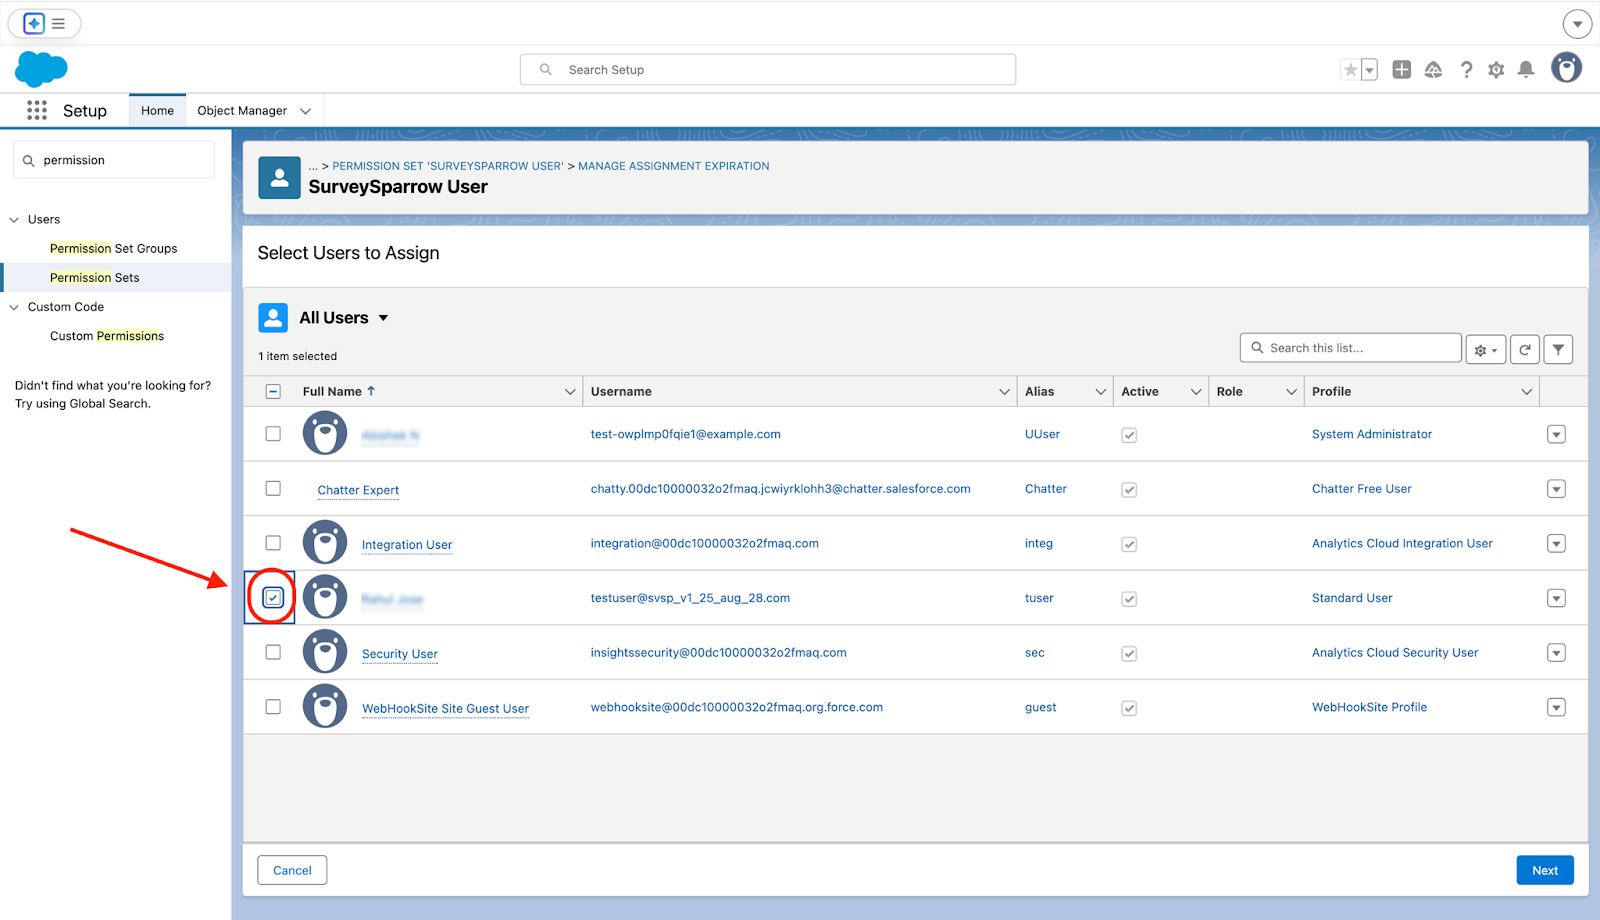The image size is (1600, 920).
Task: Switch to the Object Manager tab
Action: click(242, 111)
